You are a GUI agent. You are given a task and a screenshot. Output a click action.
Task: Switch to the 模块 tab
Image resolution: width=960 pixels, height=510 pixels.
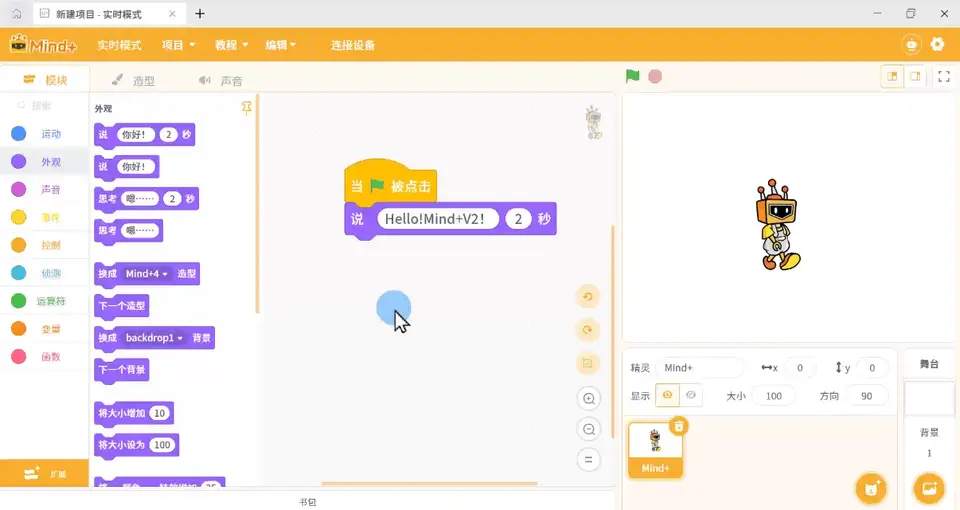coord(45,80)
